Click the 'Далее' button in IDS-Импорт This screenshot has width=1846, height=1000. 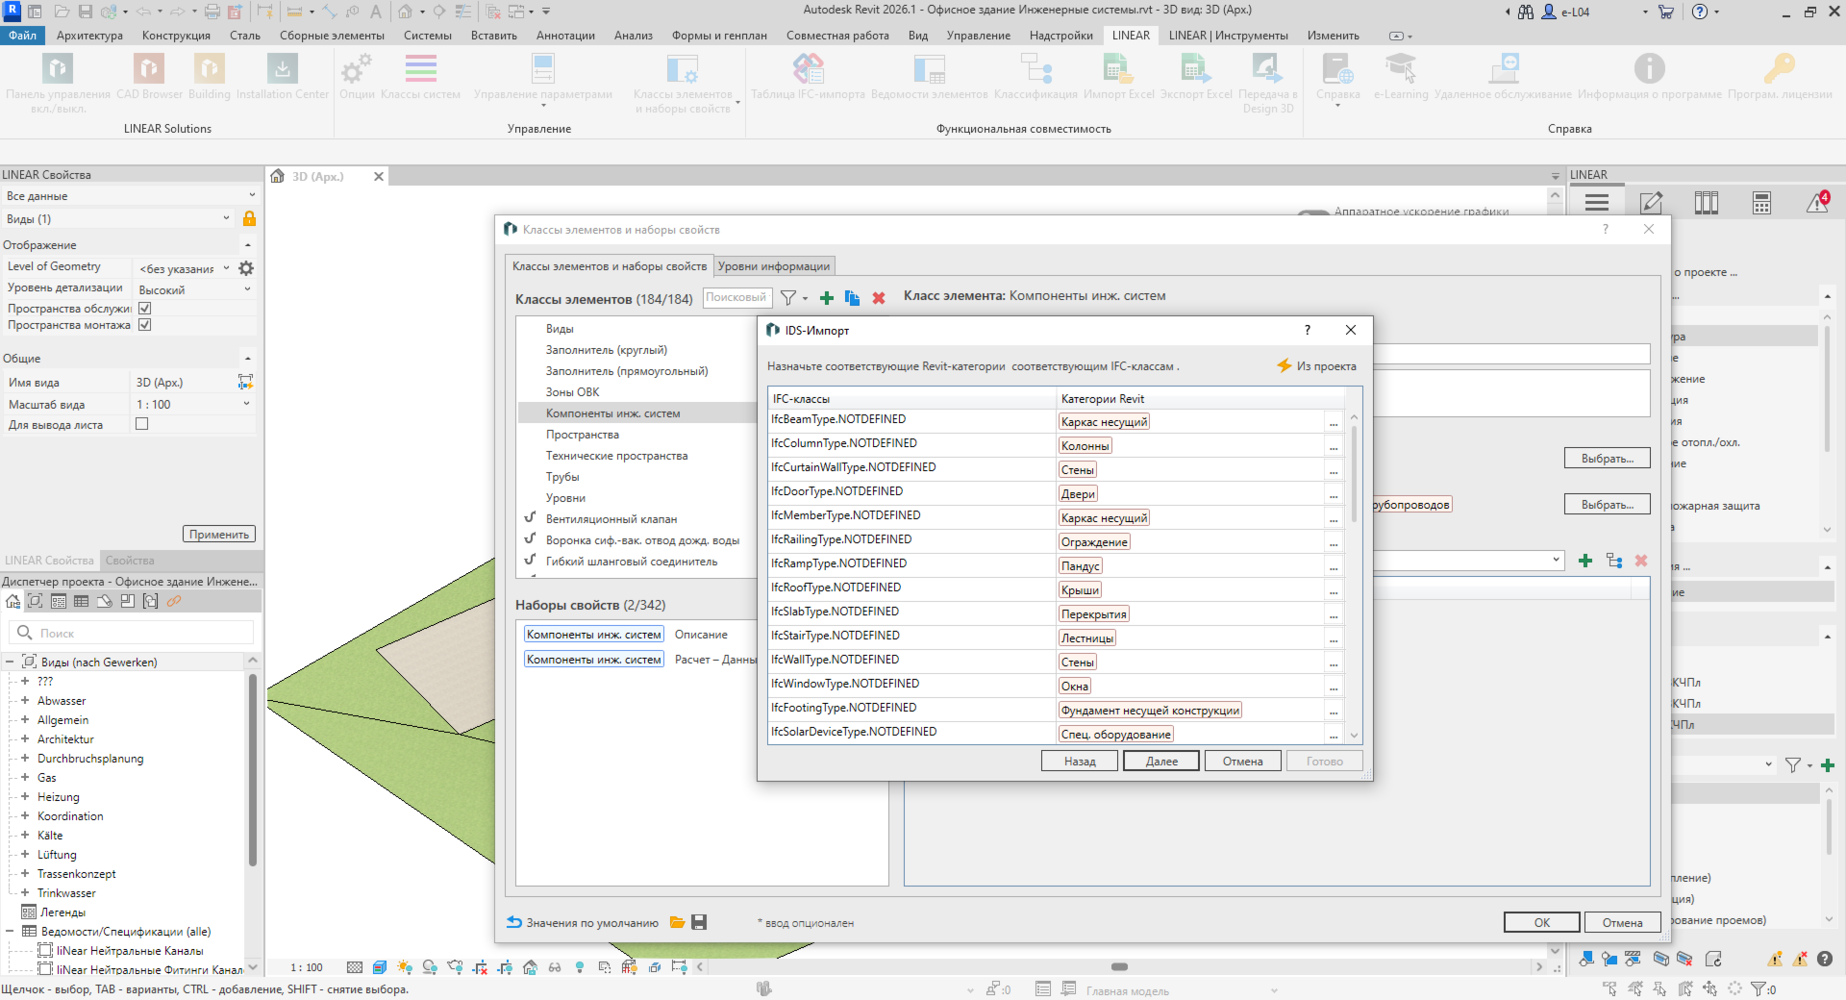click(x=1161, y=761)
